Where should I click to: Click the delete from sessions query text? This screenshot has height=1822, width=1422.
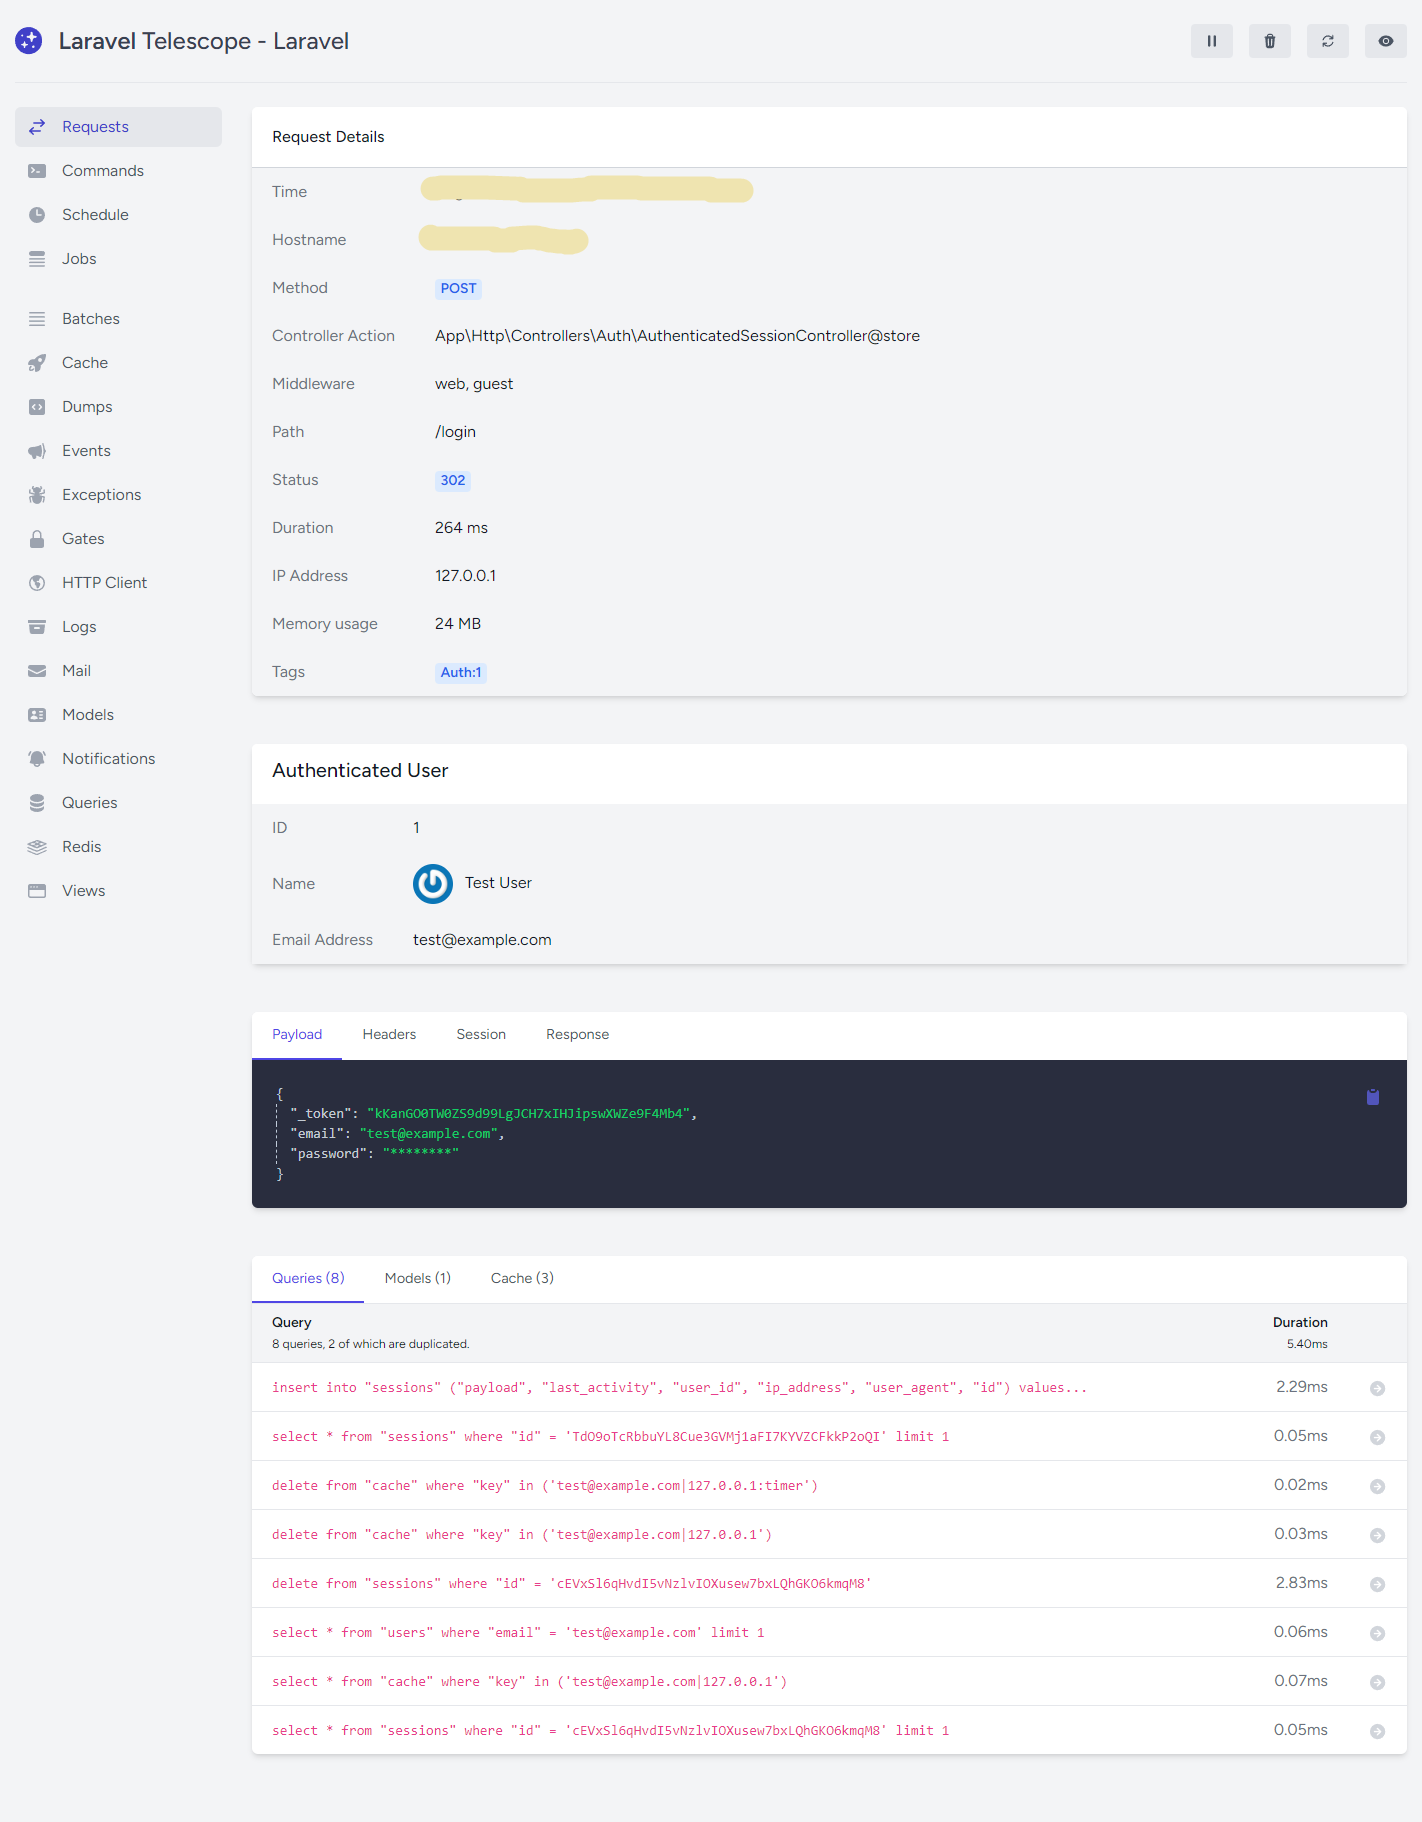click(x=572, y=1584)
